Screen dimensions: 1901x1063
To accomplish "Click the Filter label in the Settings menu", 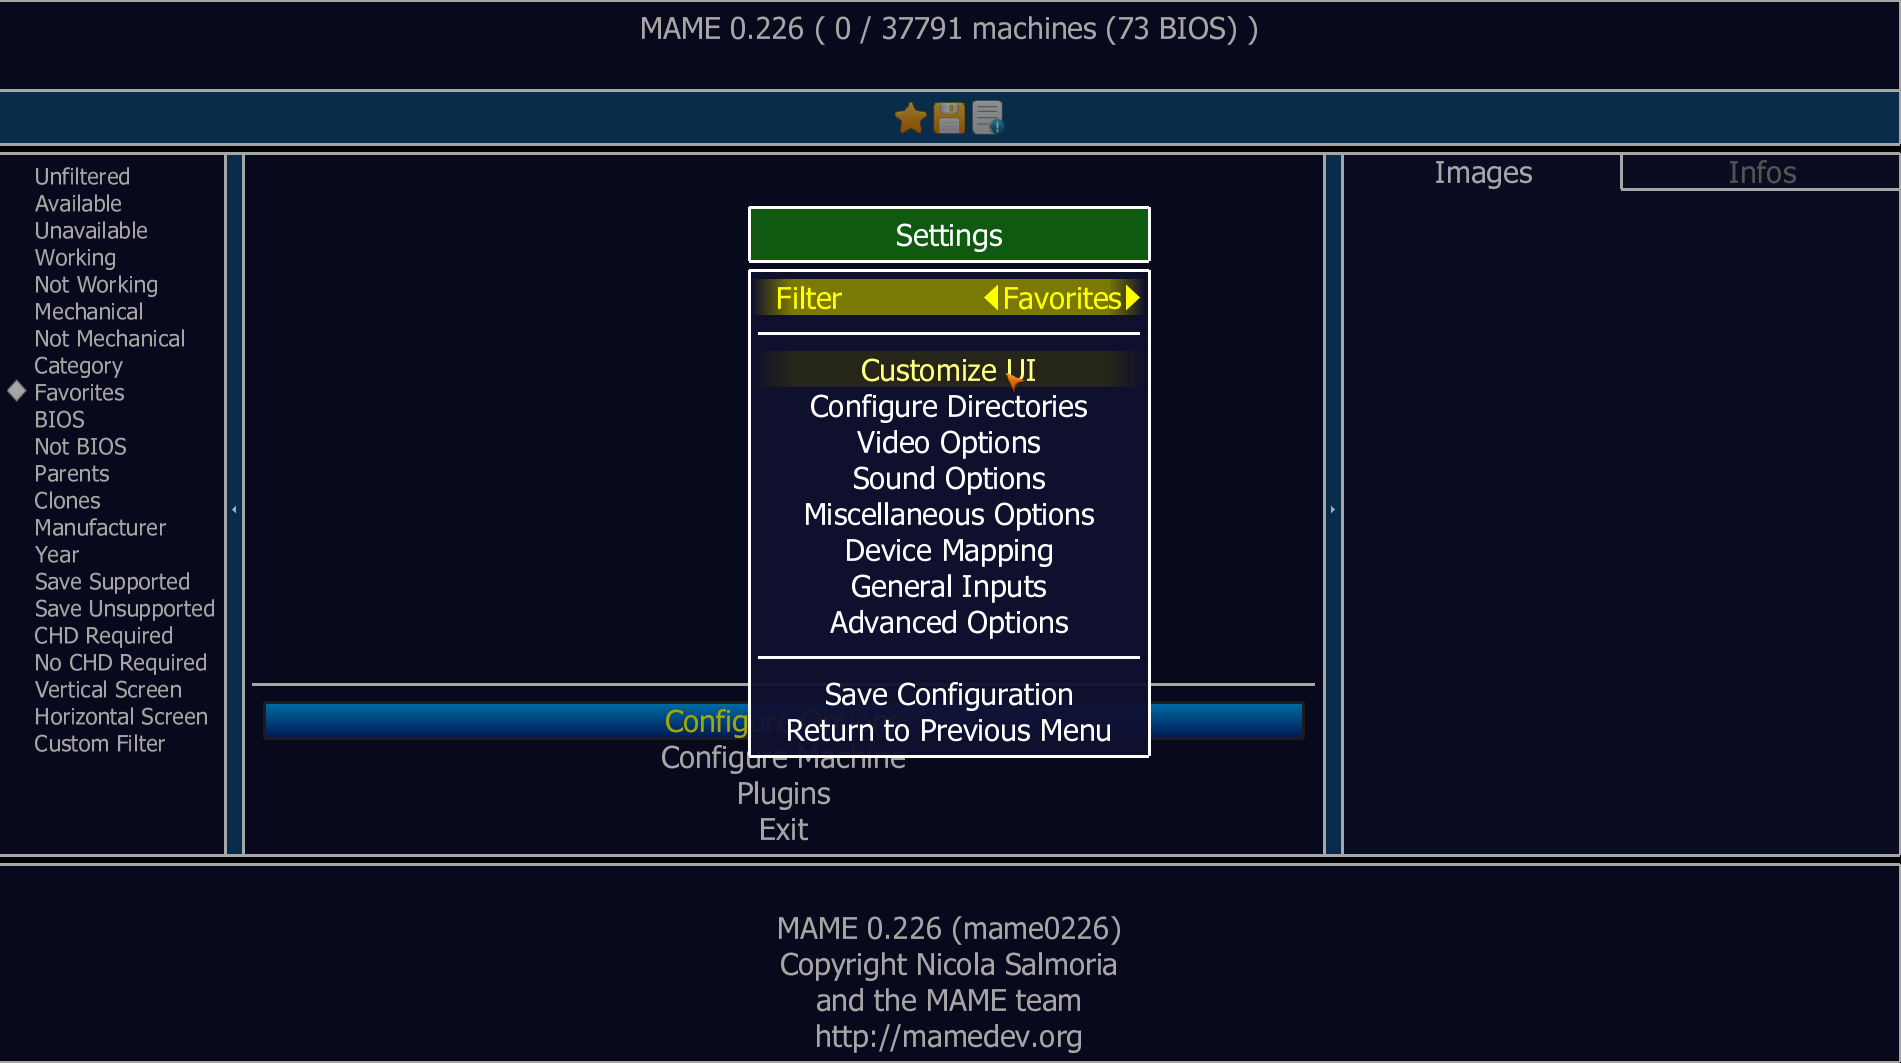I will (809, 298).
